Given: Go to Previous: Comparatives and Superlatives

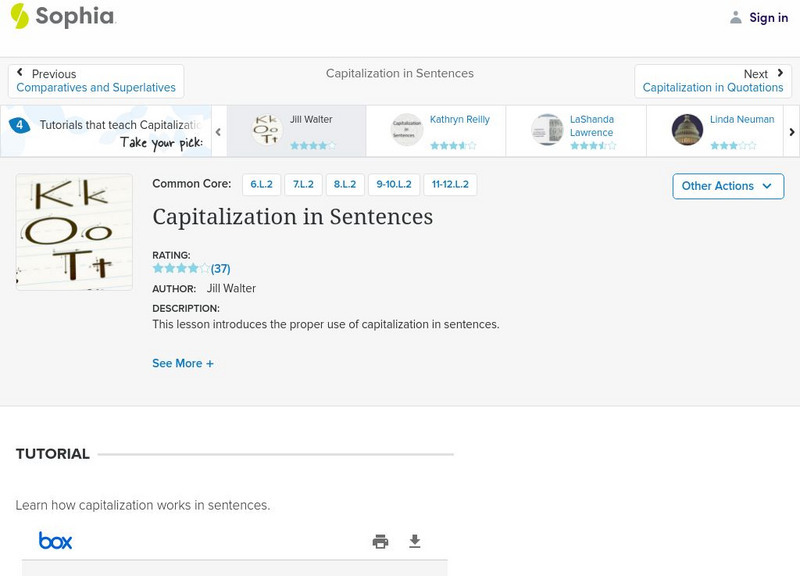Looking at the screenshot, I should [96, 81].
